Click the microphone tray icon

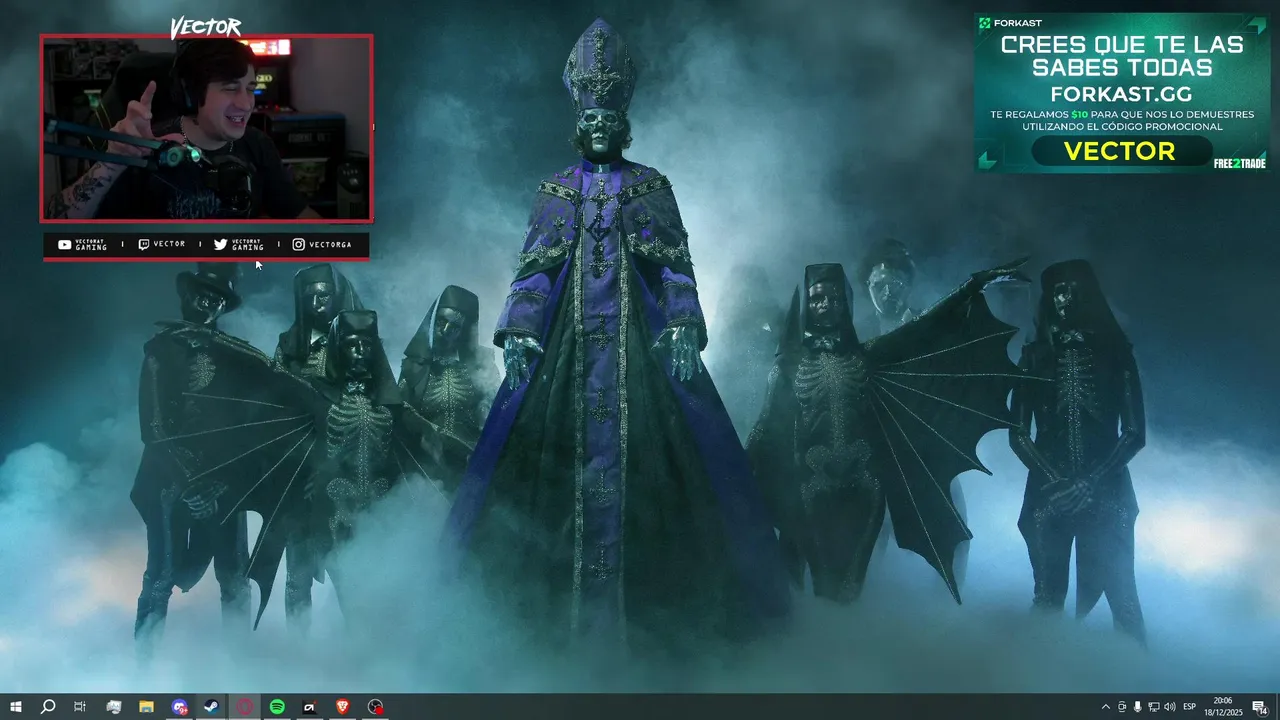click(x=1138, y=707)
